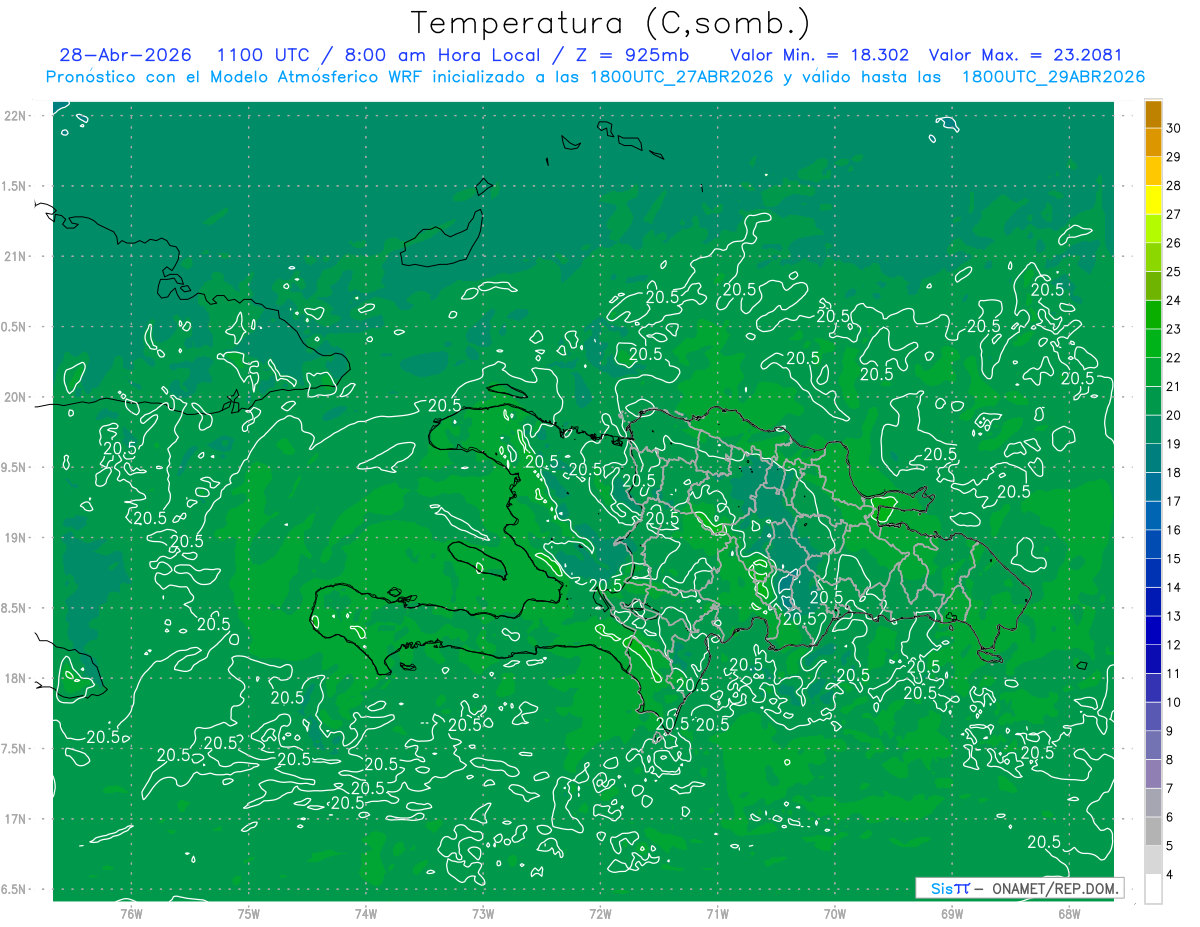Click the Temperatura (C,somb.) title
The image size is (1200, 927).
[x=611, y=22]
